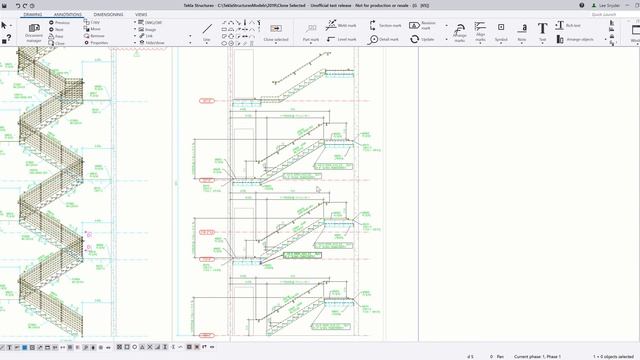
Task: Create a Detail mark
Action: pos(383,39)
